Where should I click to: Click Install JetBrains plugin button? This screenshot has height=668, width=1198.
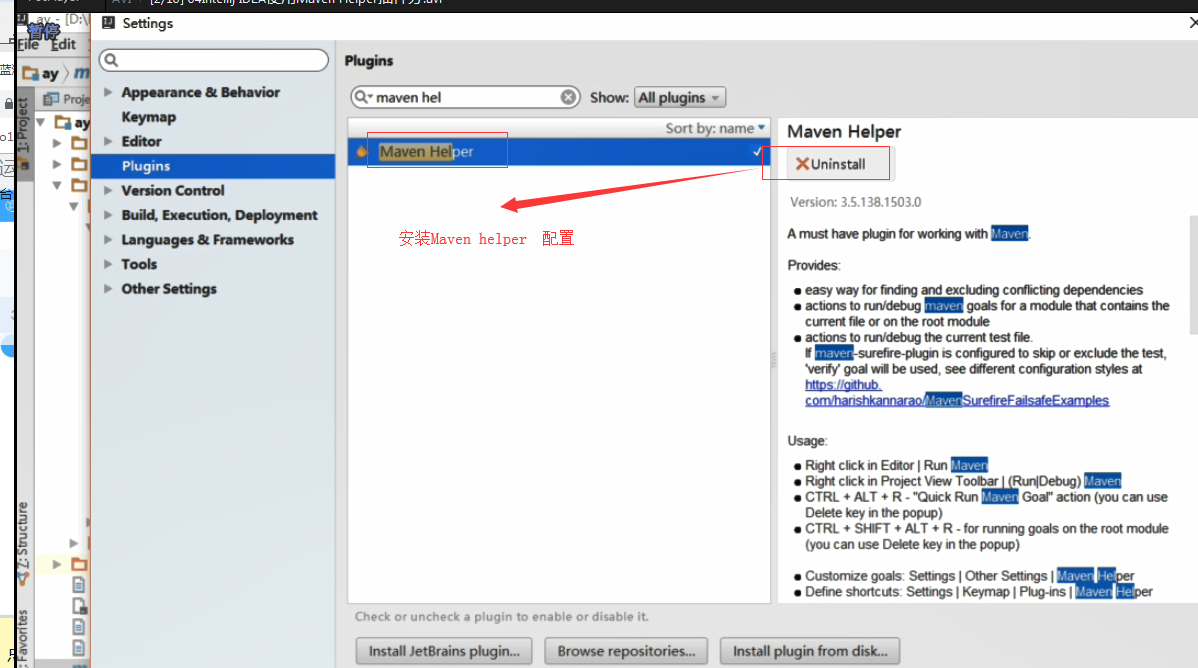(x=444, y=651)
